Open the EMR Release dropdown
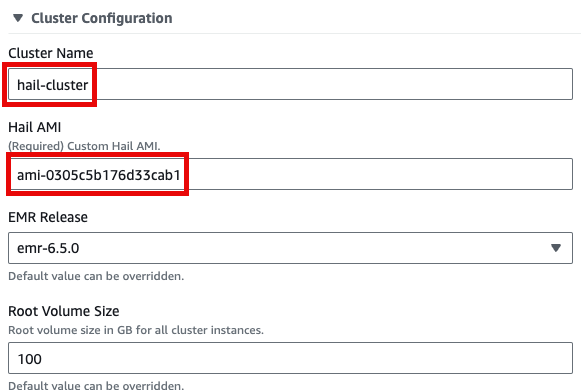581x390 pixels. coord(290,248)
